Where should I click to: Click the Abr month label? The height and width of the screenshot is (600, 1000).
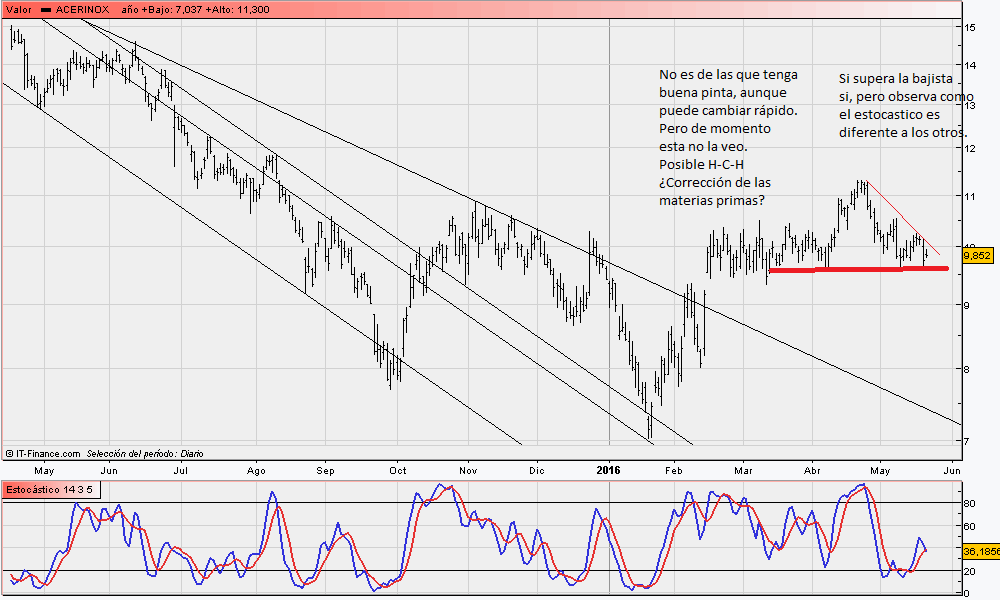[812, 471]
